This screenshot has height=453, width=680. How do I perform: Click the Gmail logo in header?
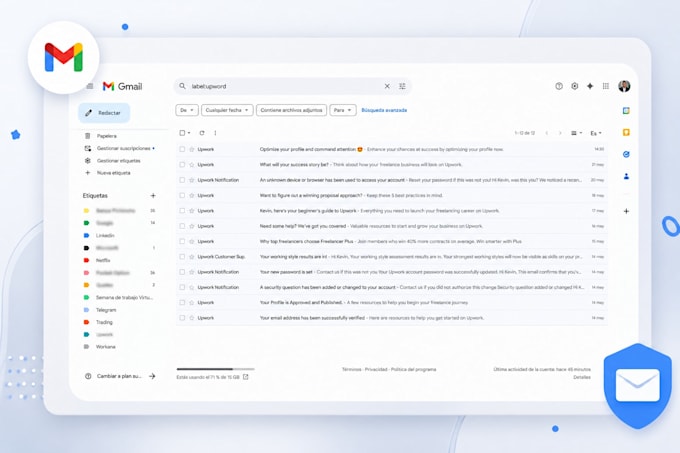pyautogui.click(x=122, y=86)
